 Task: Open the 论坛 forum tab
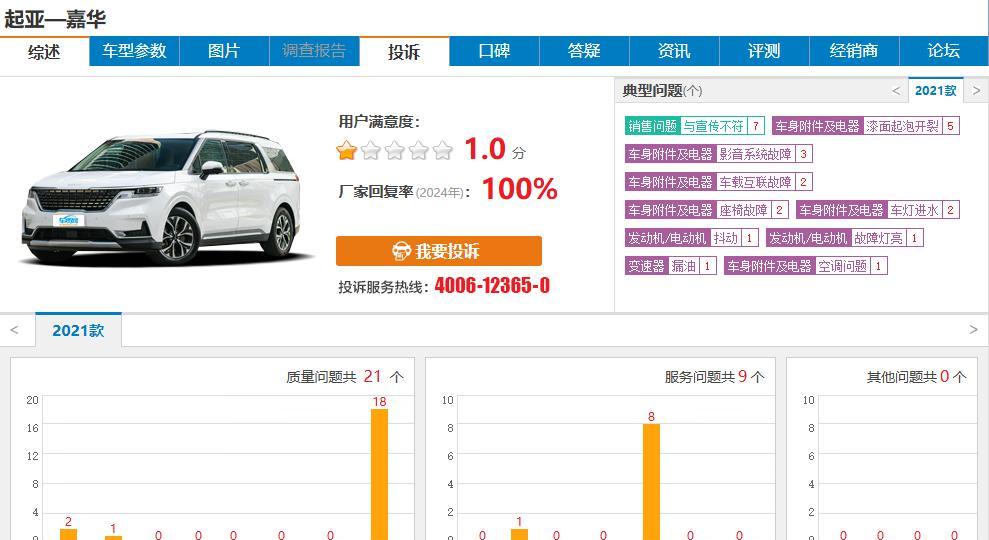tap(944, 52)
